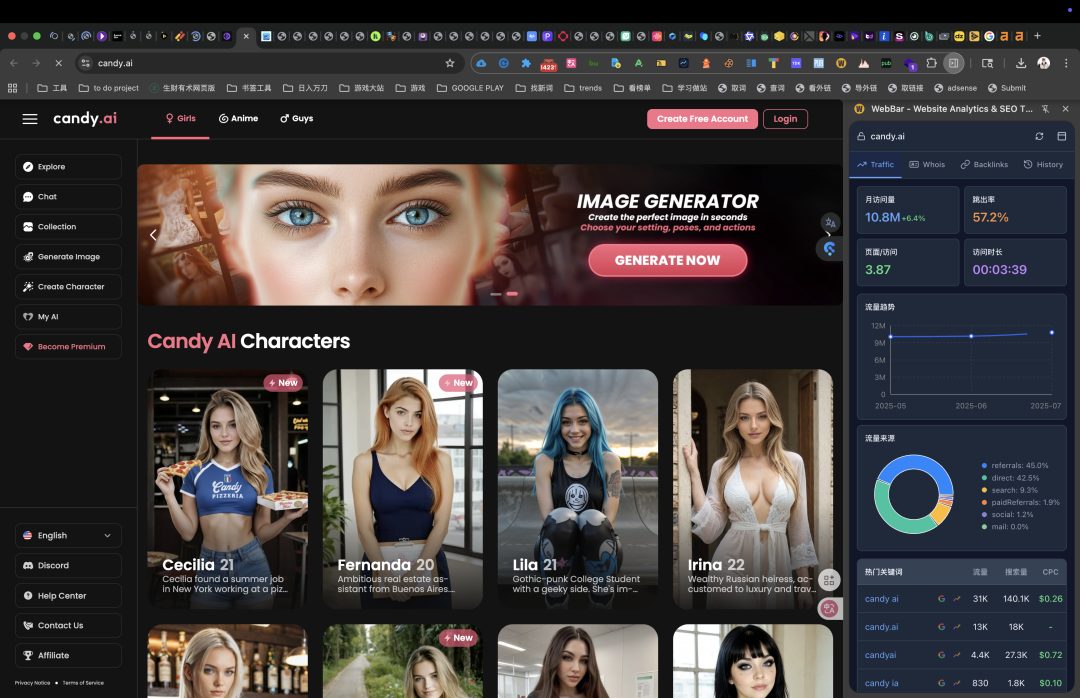Click trend icon in 'candyai' keyword row

[x=957, y=655]
